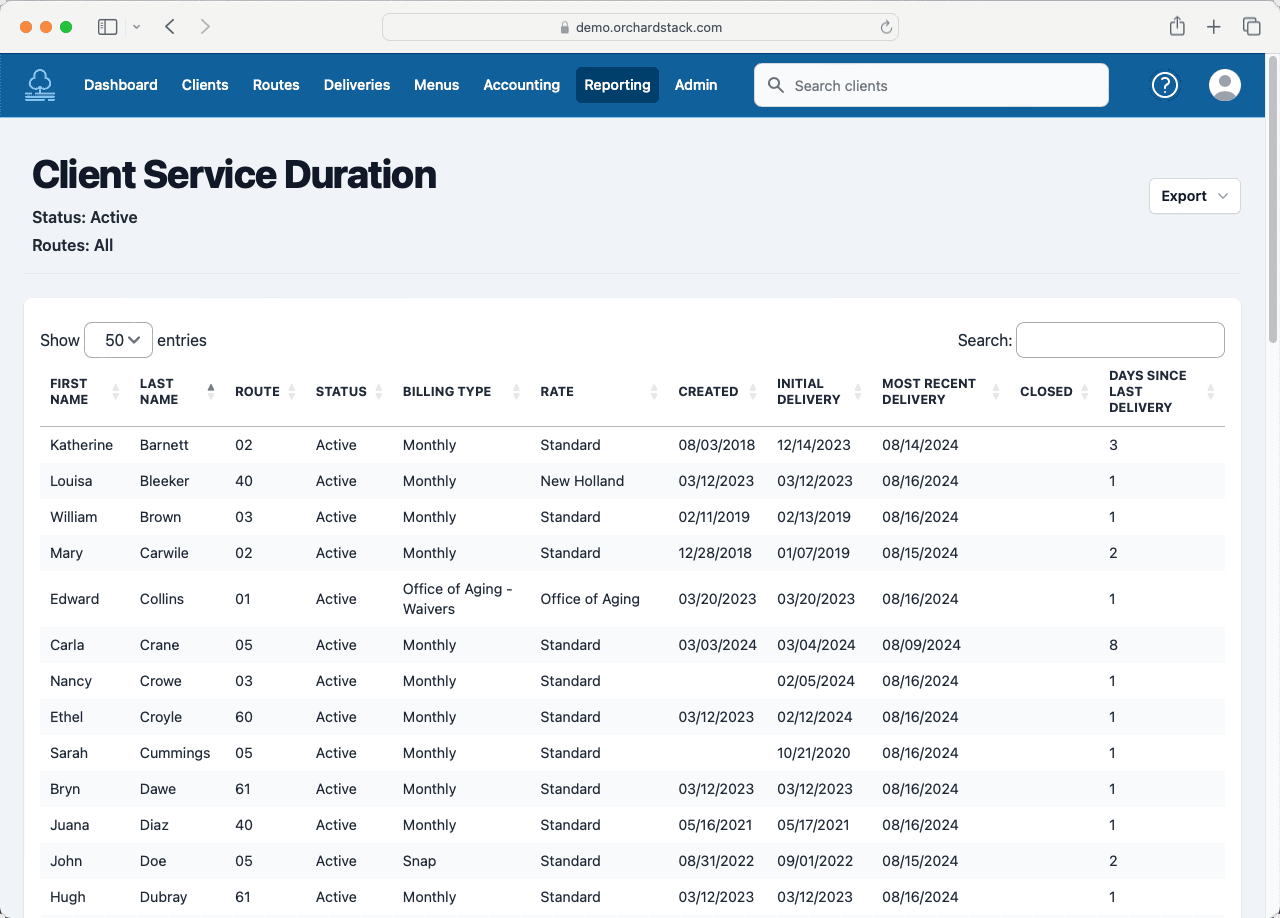Click the OrchardStack tree logo icon
1280x918 pixels.
40,85
